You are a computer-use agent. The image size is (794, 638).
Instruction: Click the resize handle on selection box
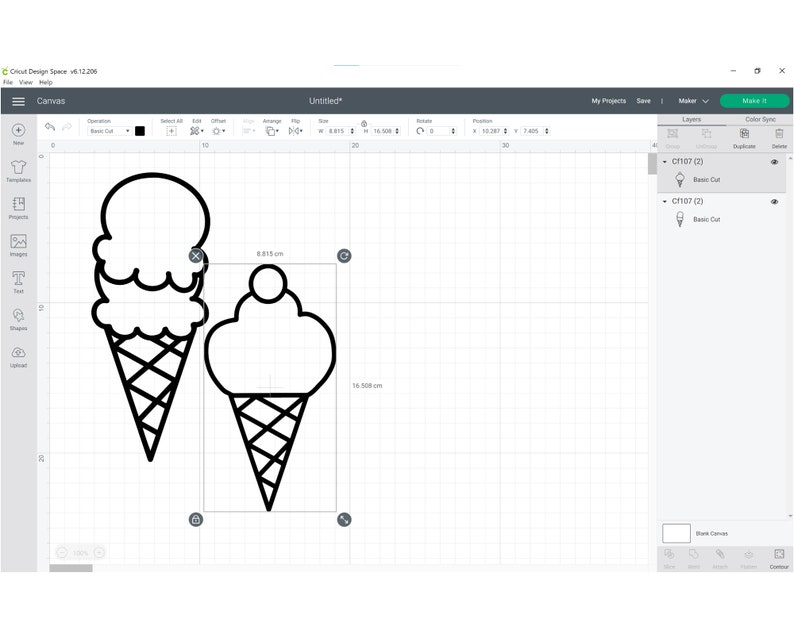[x=344, y=520]
